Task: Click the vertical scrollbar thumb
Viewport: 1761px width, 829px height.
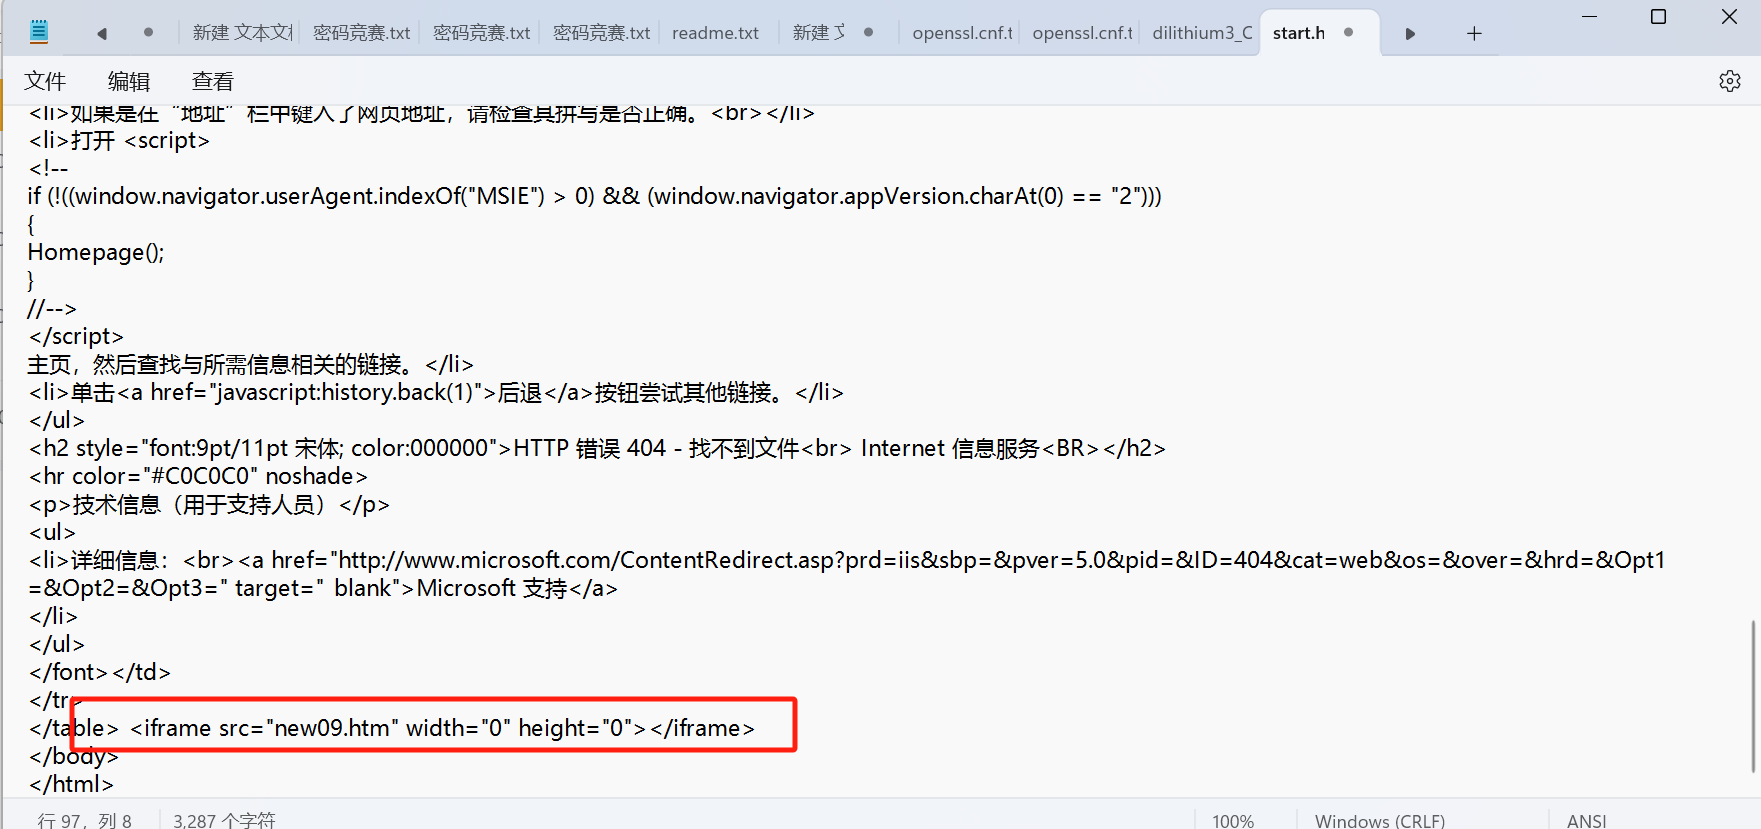Action: 1753,696
